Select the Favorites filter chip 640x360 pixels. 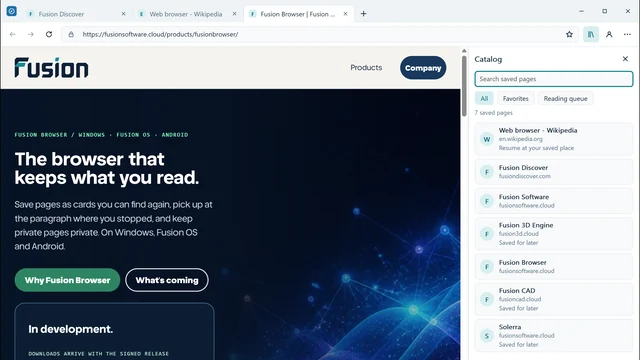pos(516,98)
